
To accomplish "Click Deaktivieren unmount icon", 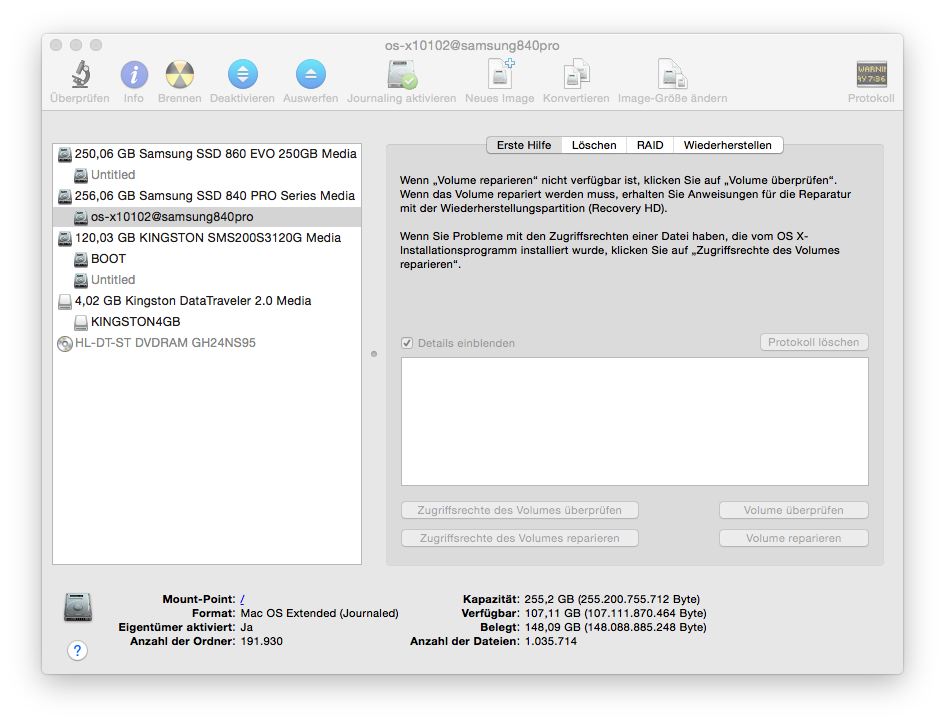I will pos(242,75).
